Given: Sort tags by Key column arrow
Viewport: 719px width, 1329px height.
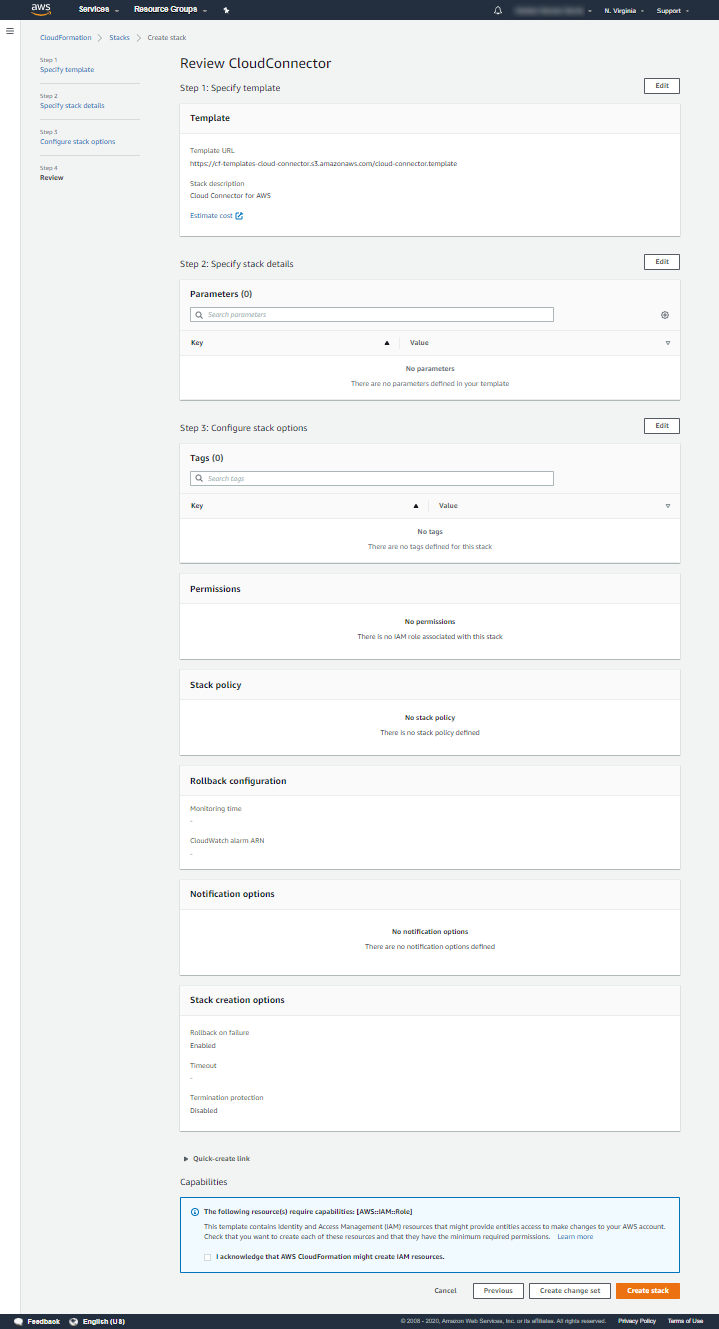Looking at the screenshot, I should click(x=416, y=506).
